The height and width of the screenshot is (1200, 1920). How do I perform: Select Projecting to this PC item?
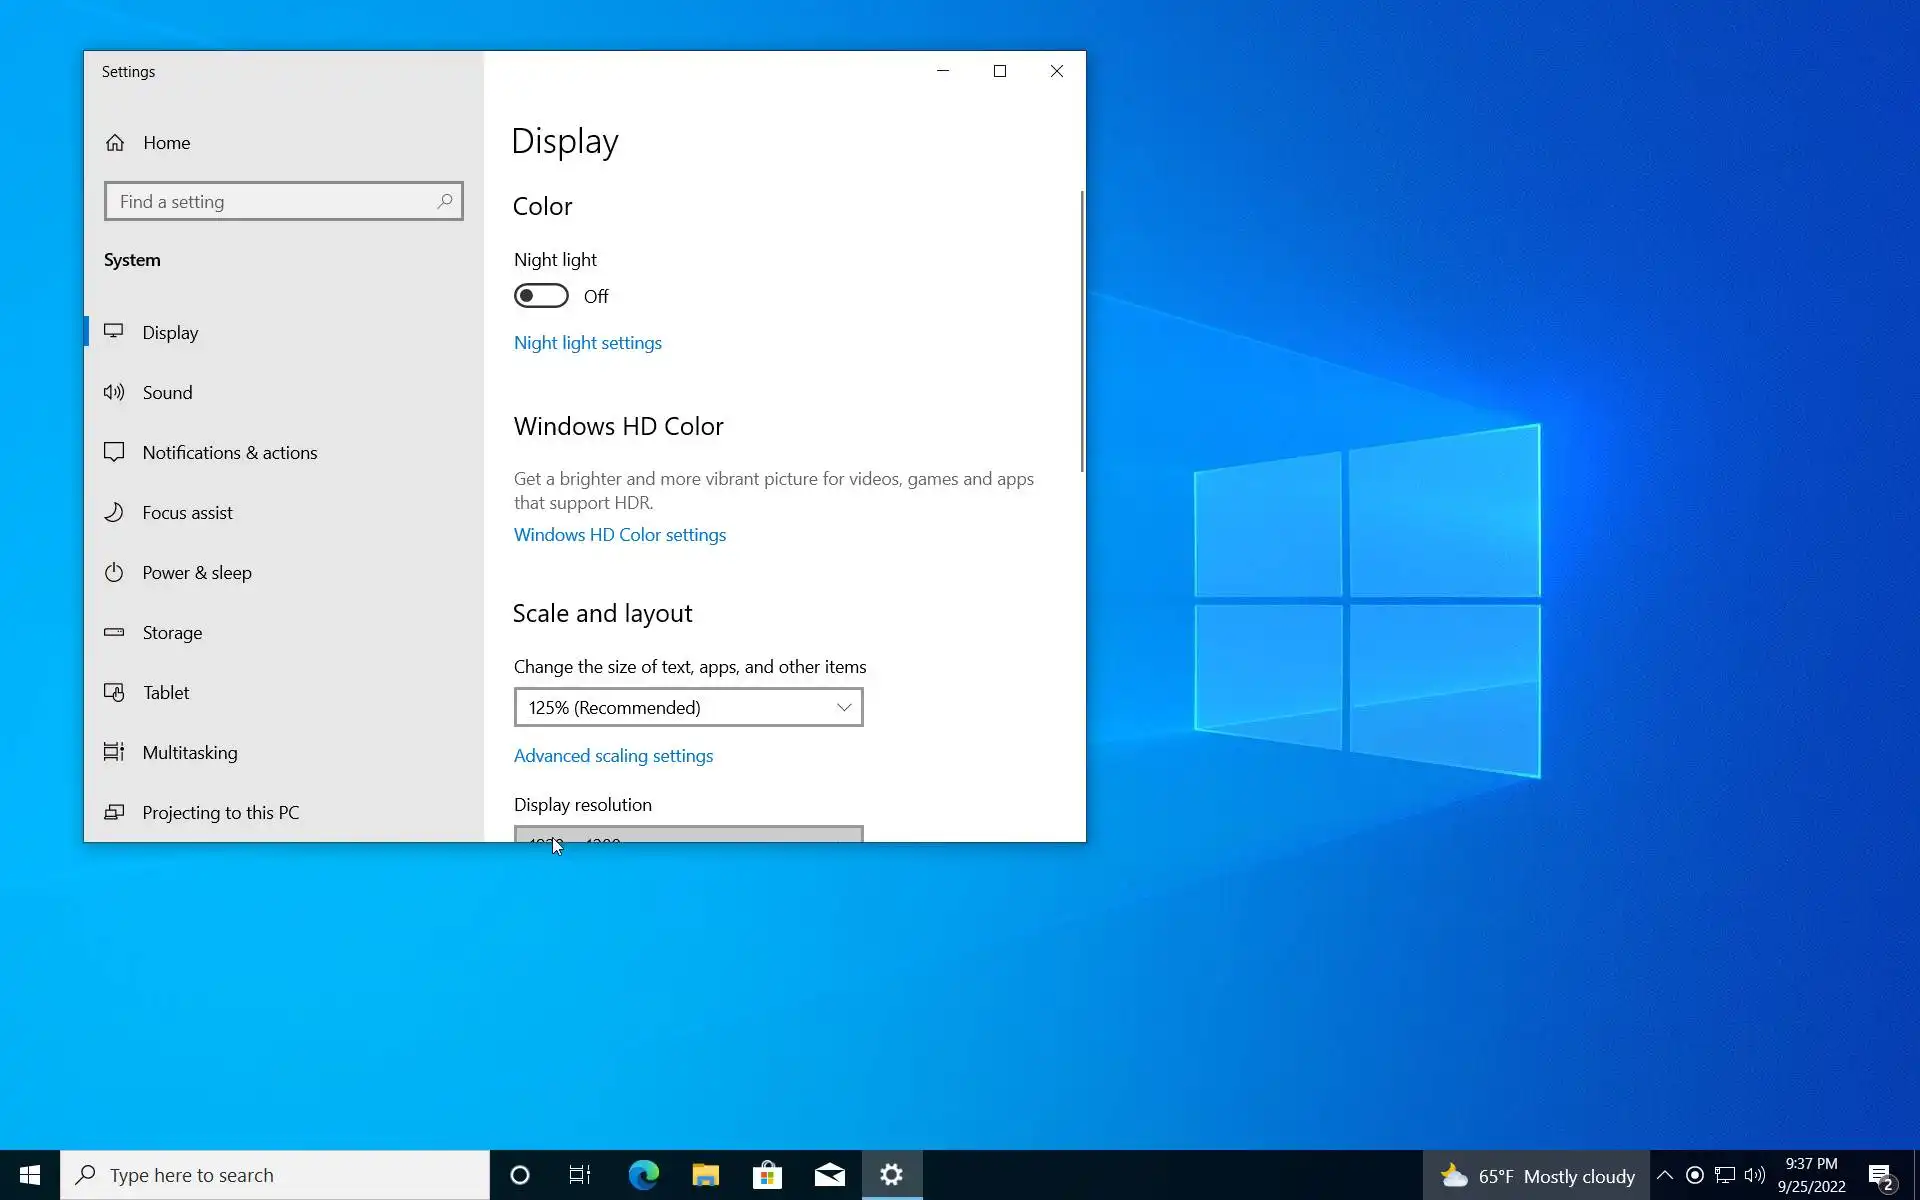point(220,812)
